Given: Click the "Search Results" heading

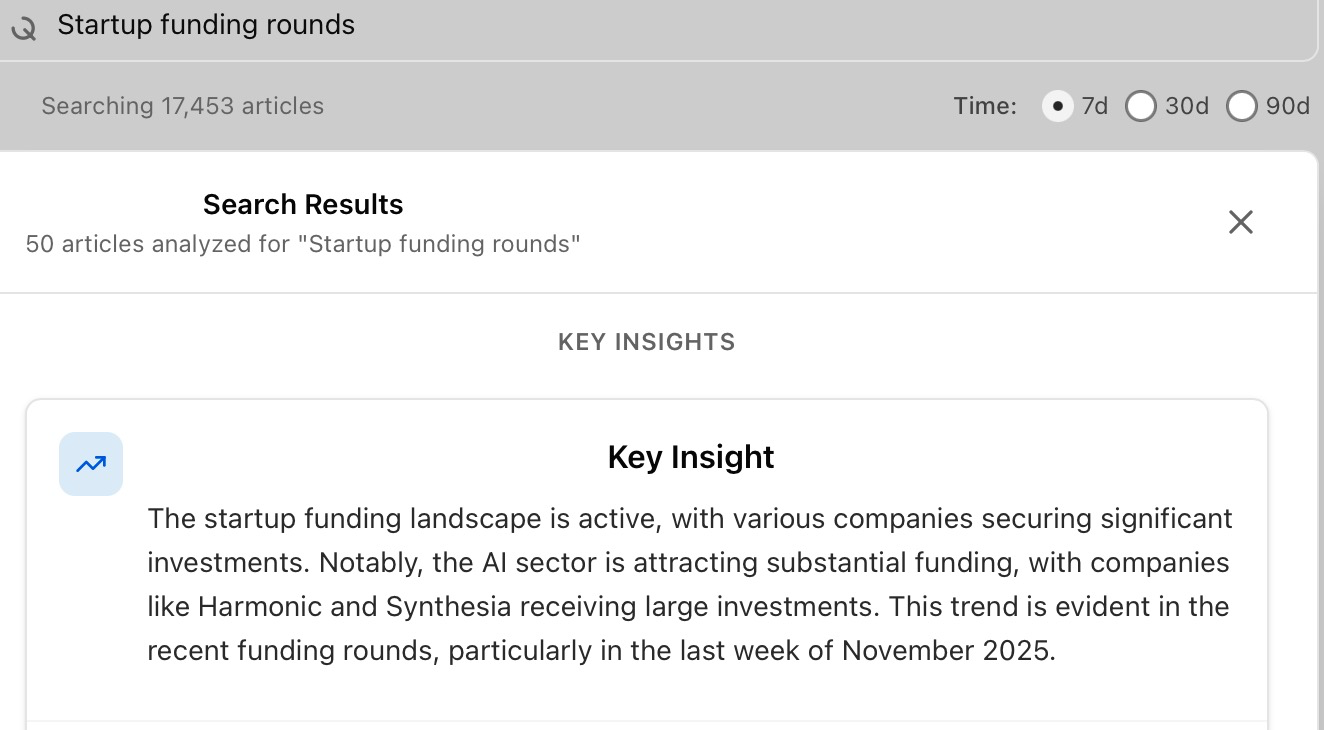Looking at the screenshot, I should [303, 205].
